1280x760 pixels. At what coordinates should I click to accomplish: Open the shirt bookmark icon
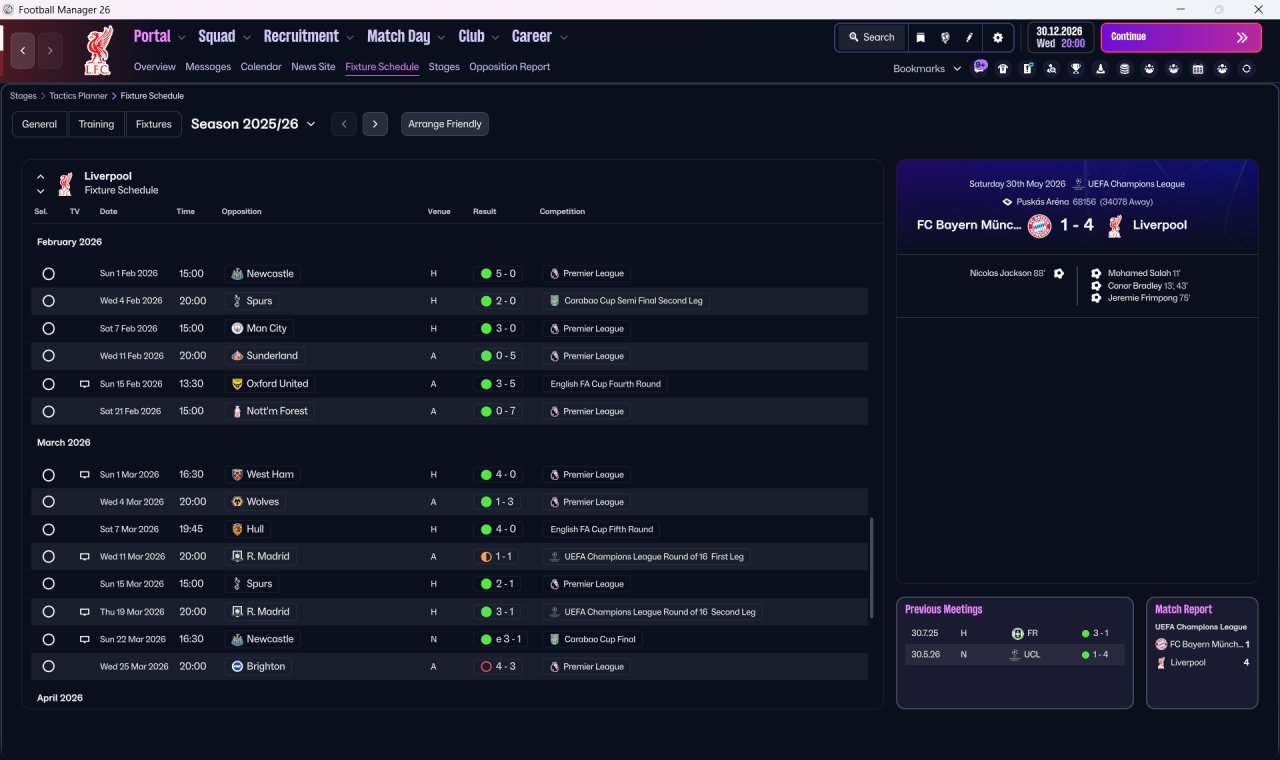coord(1003,69)
